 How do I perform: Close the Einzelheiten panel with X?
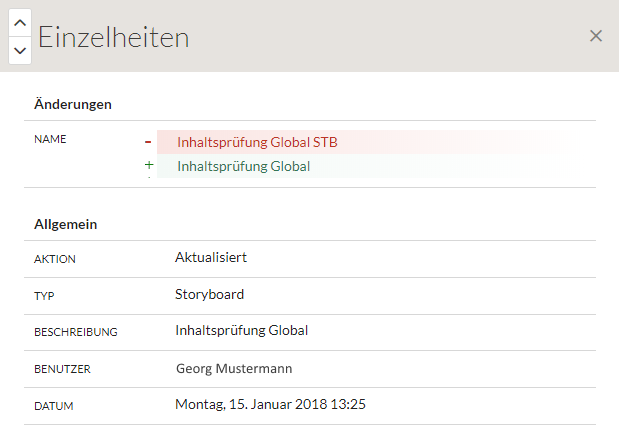(596, 36)
